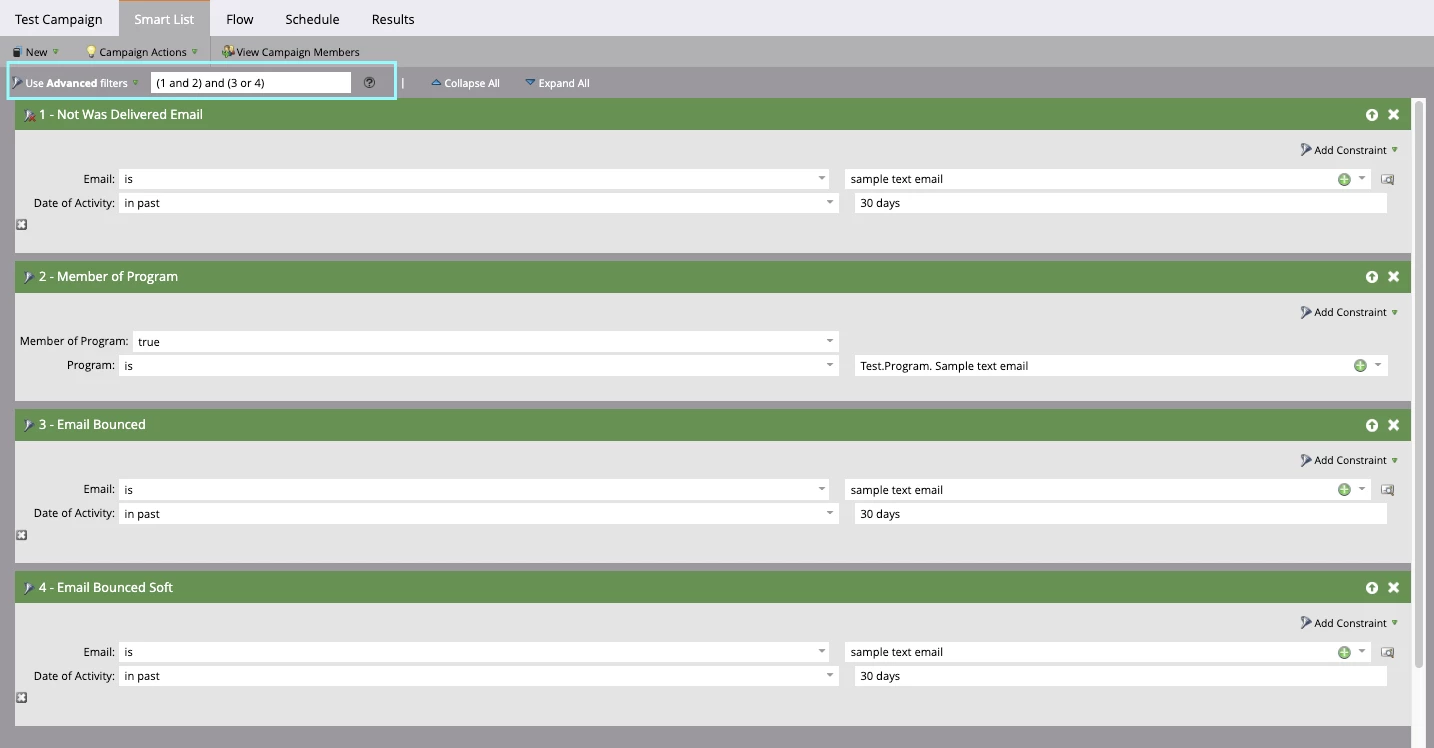
Task: Open the Campaign Actions menu
Action: tap(142, 52)
